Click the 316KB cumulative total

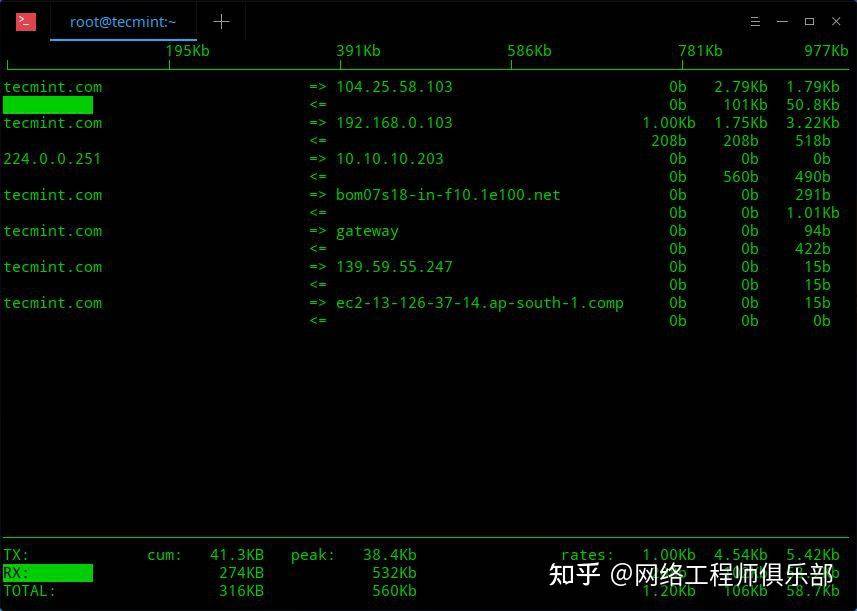click(x=242, y=591)
